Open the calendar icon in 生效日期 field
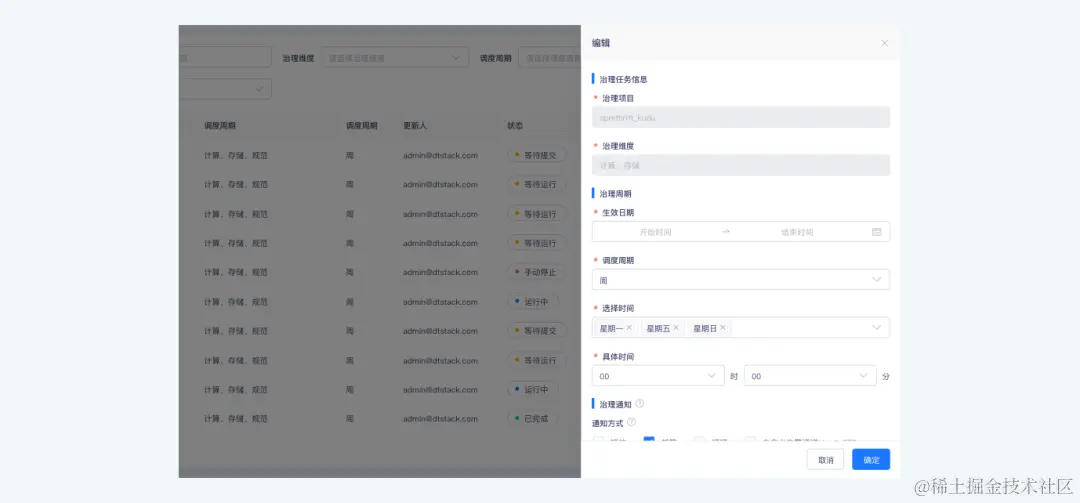Viewport: 1080px width, 503px height. click(x=876, y=232)
